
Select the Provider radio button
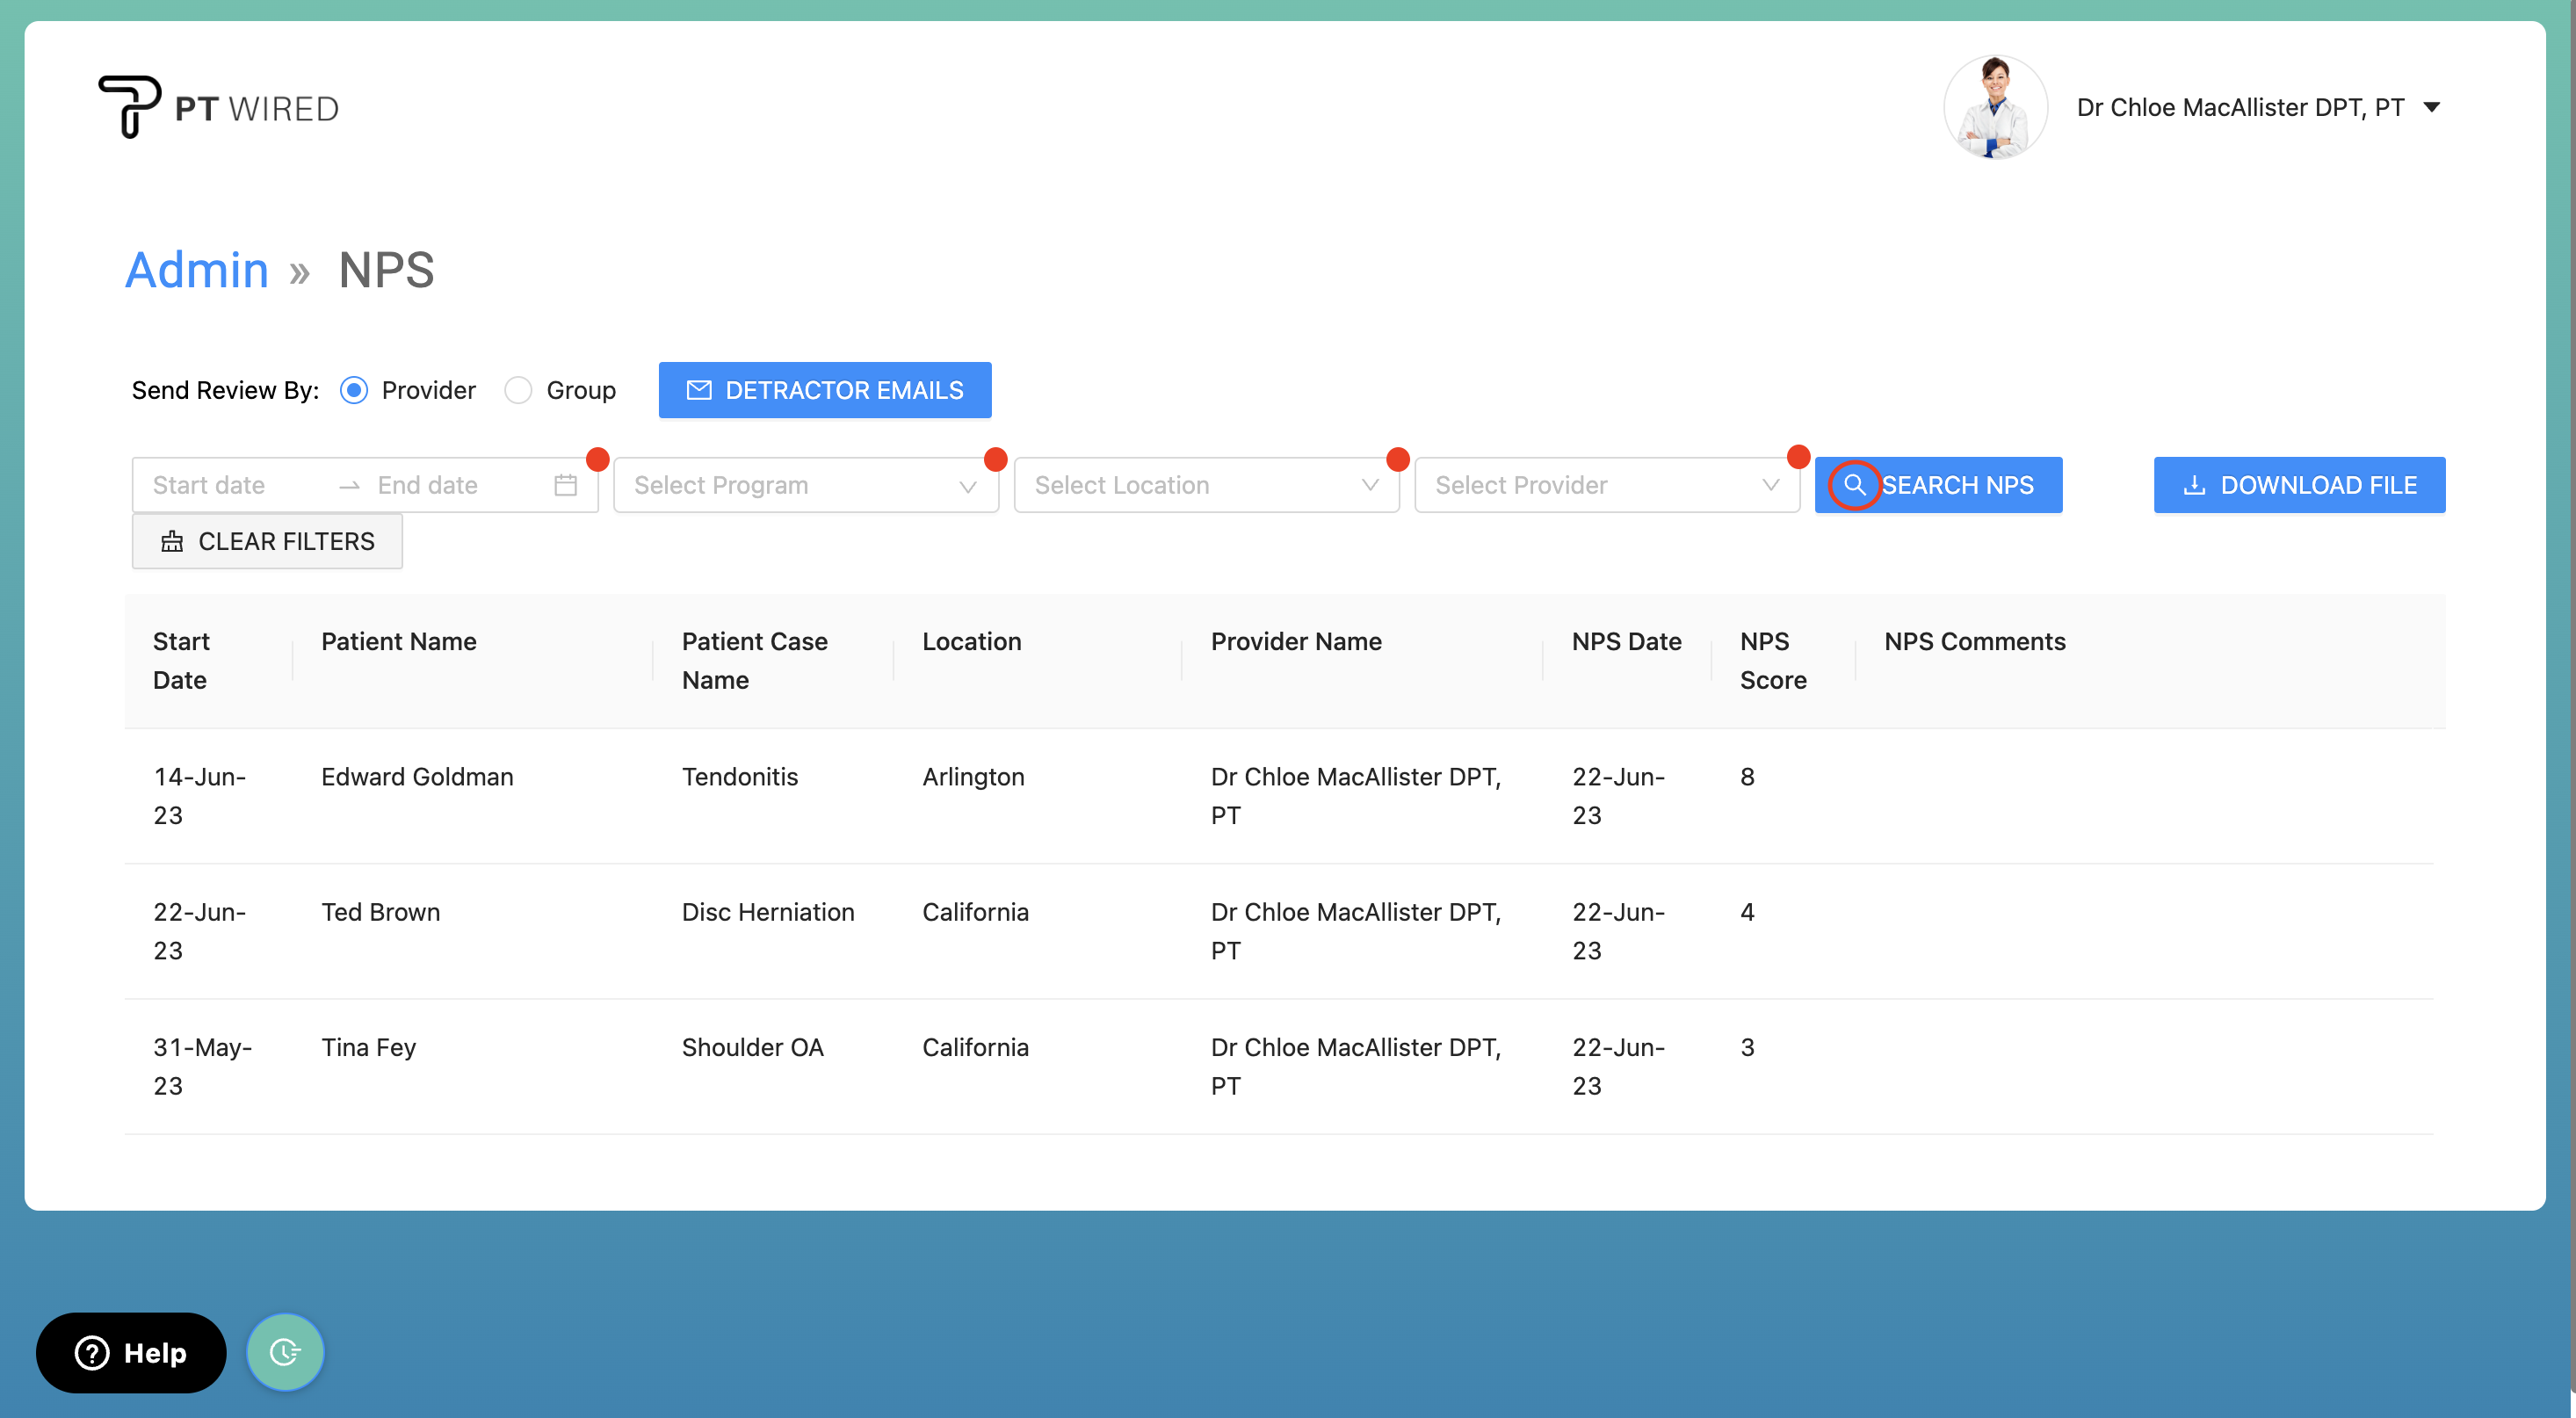pos(354,390)
